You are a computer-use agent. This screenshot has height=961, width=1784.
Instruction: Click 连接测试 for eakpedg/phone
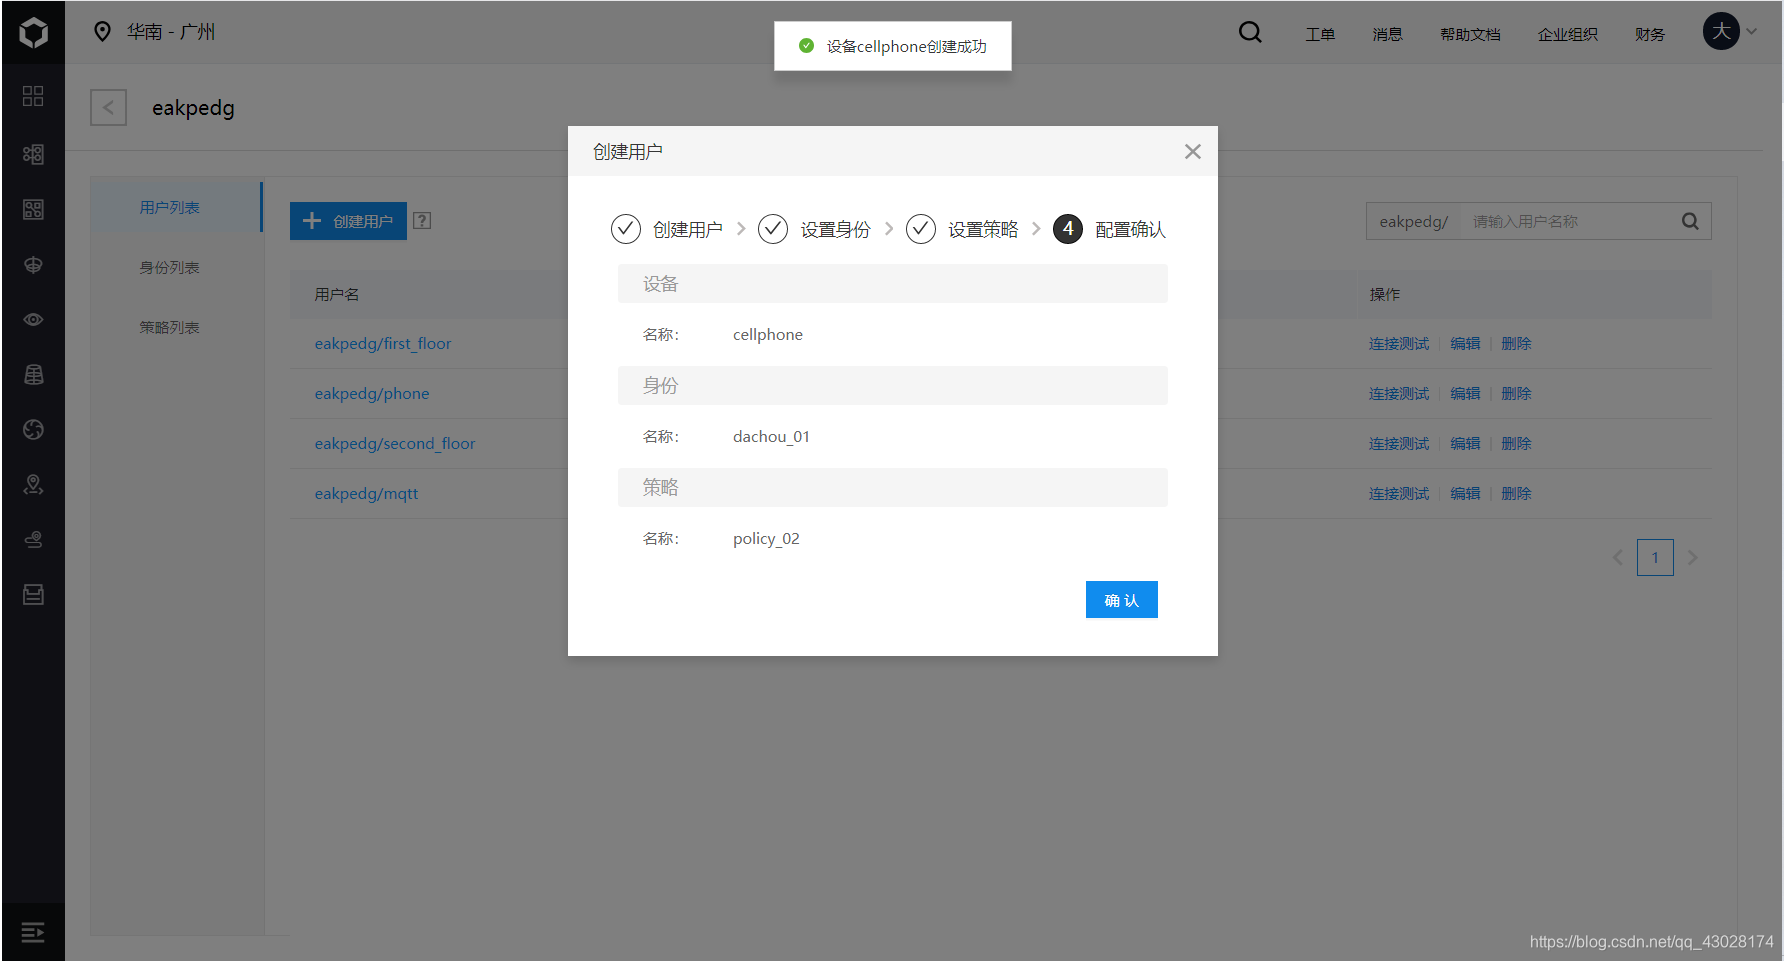click(1399, 394)
